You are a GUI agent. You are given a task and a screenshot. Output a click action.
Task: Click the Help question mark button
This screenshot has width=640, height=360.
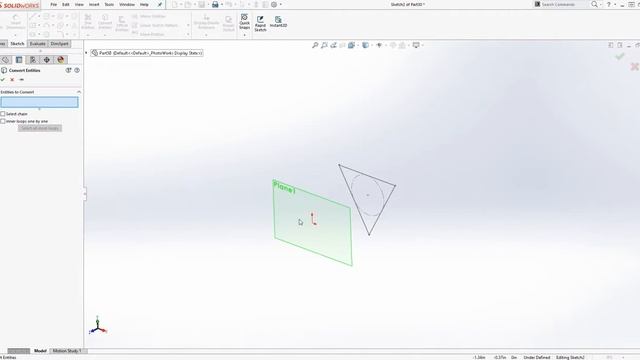coord(608,4)
